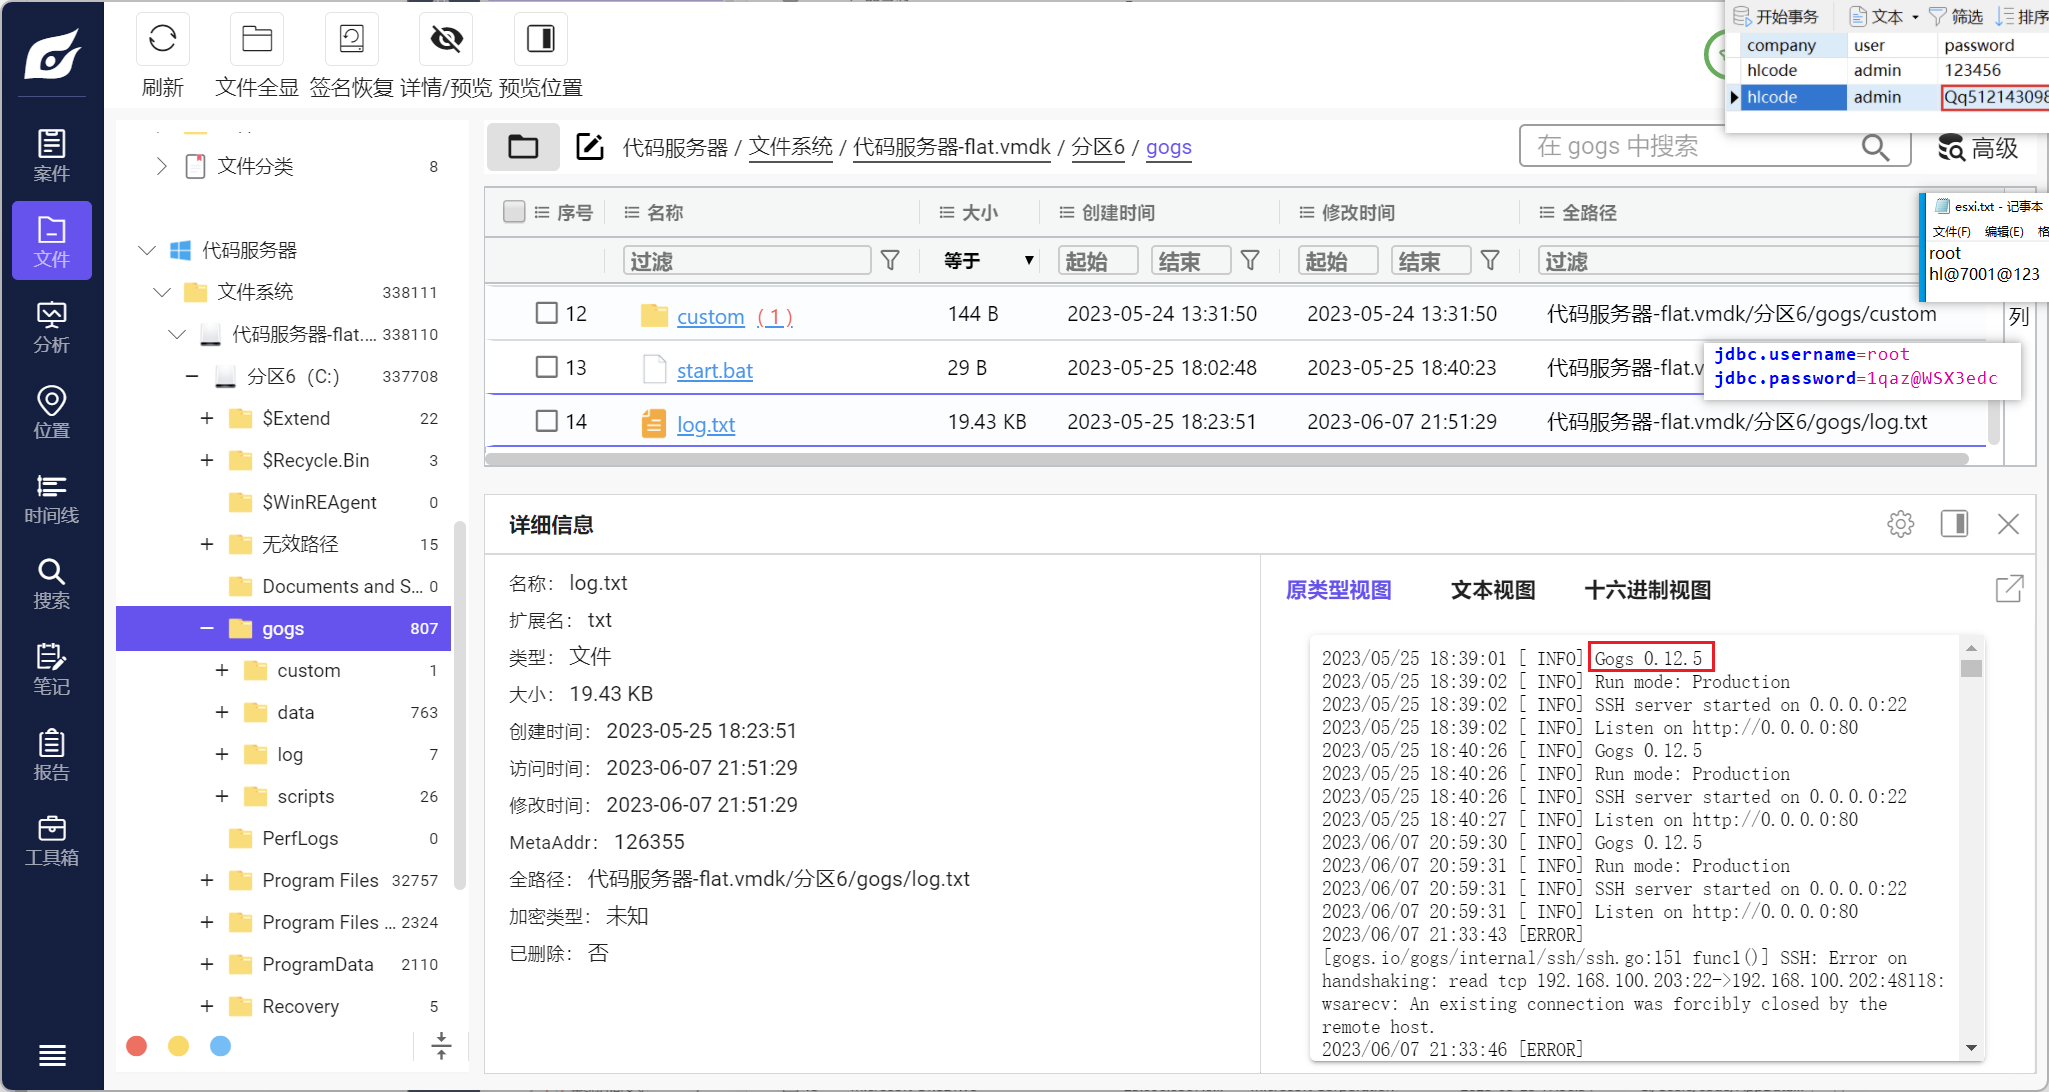Click the 签名恢复 icon
The width and height of the screenshot is (2049, 1092).
(x=352, y=39)
